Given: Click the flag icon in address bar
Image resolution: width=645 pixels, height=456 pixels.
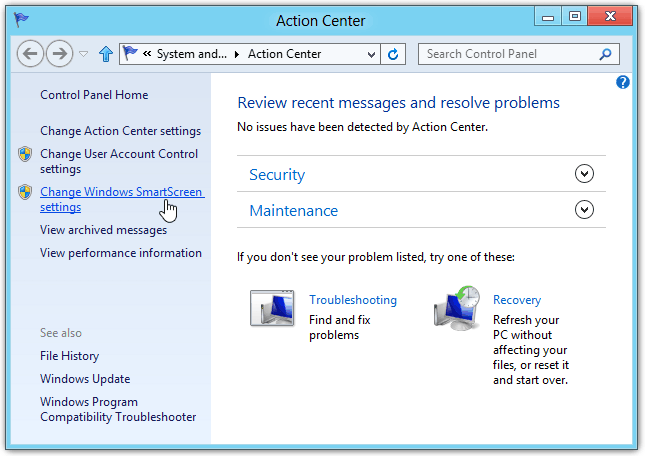Looking at the screenshot, I should [x=130, y=53].
